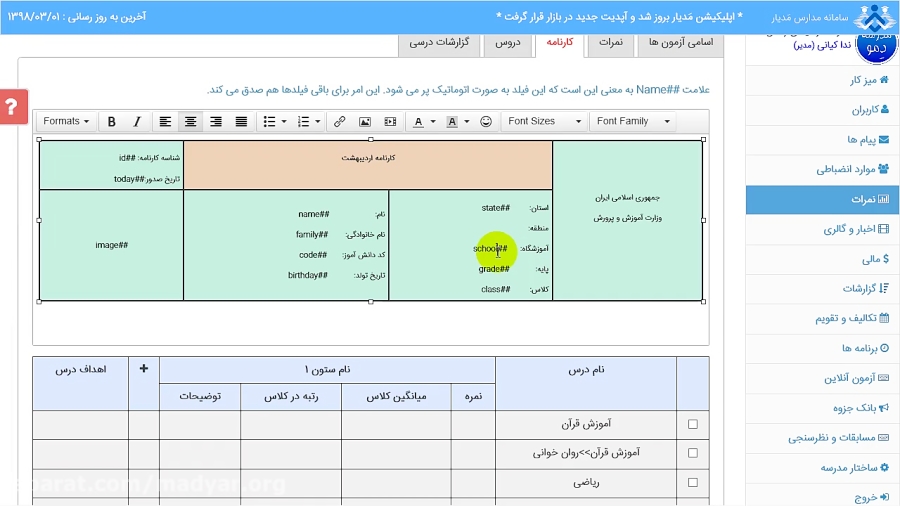This screenshot has height=506, width=900.
Task: Insert image from toolbar
Action: coord(365,122)
